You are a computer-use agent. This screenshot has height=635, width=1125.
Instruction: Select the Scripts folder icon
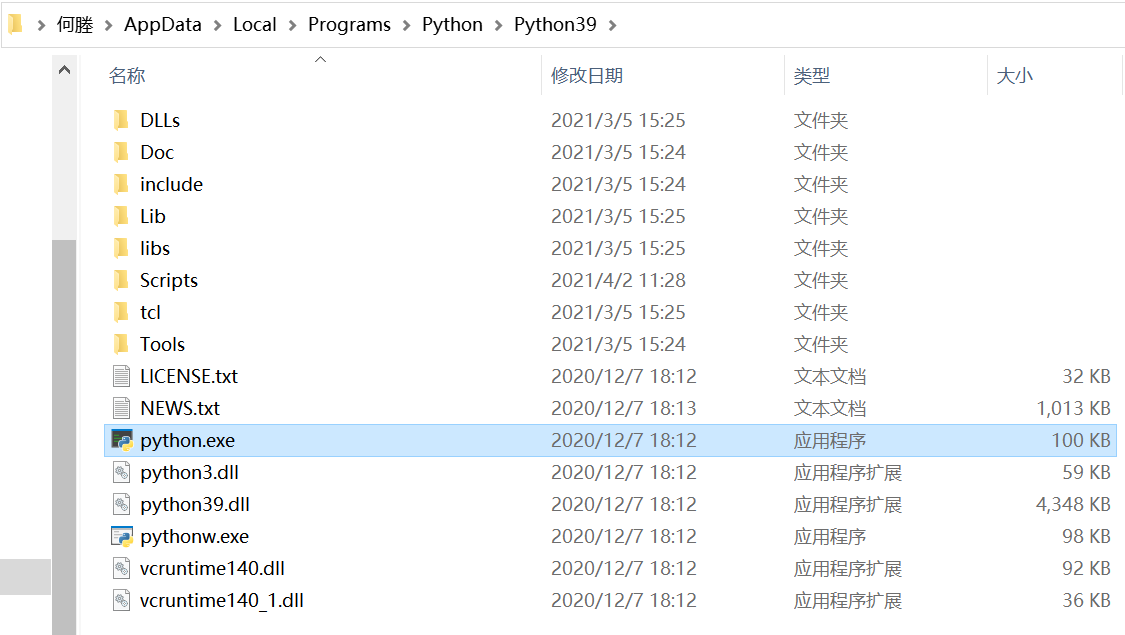tap(121, 281)
